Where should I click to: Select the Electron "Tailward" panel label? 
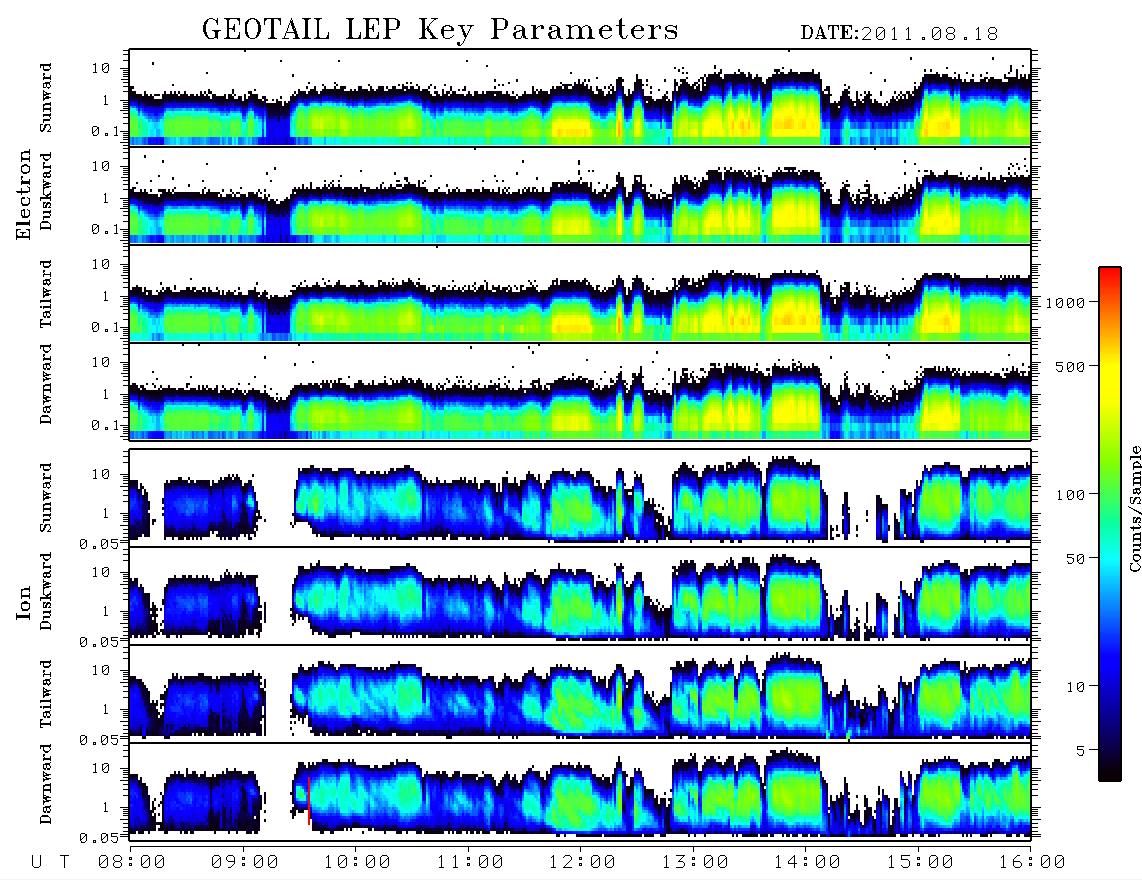46,293
